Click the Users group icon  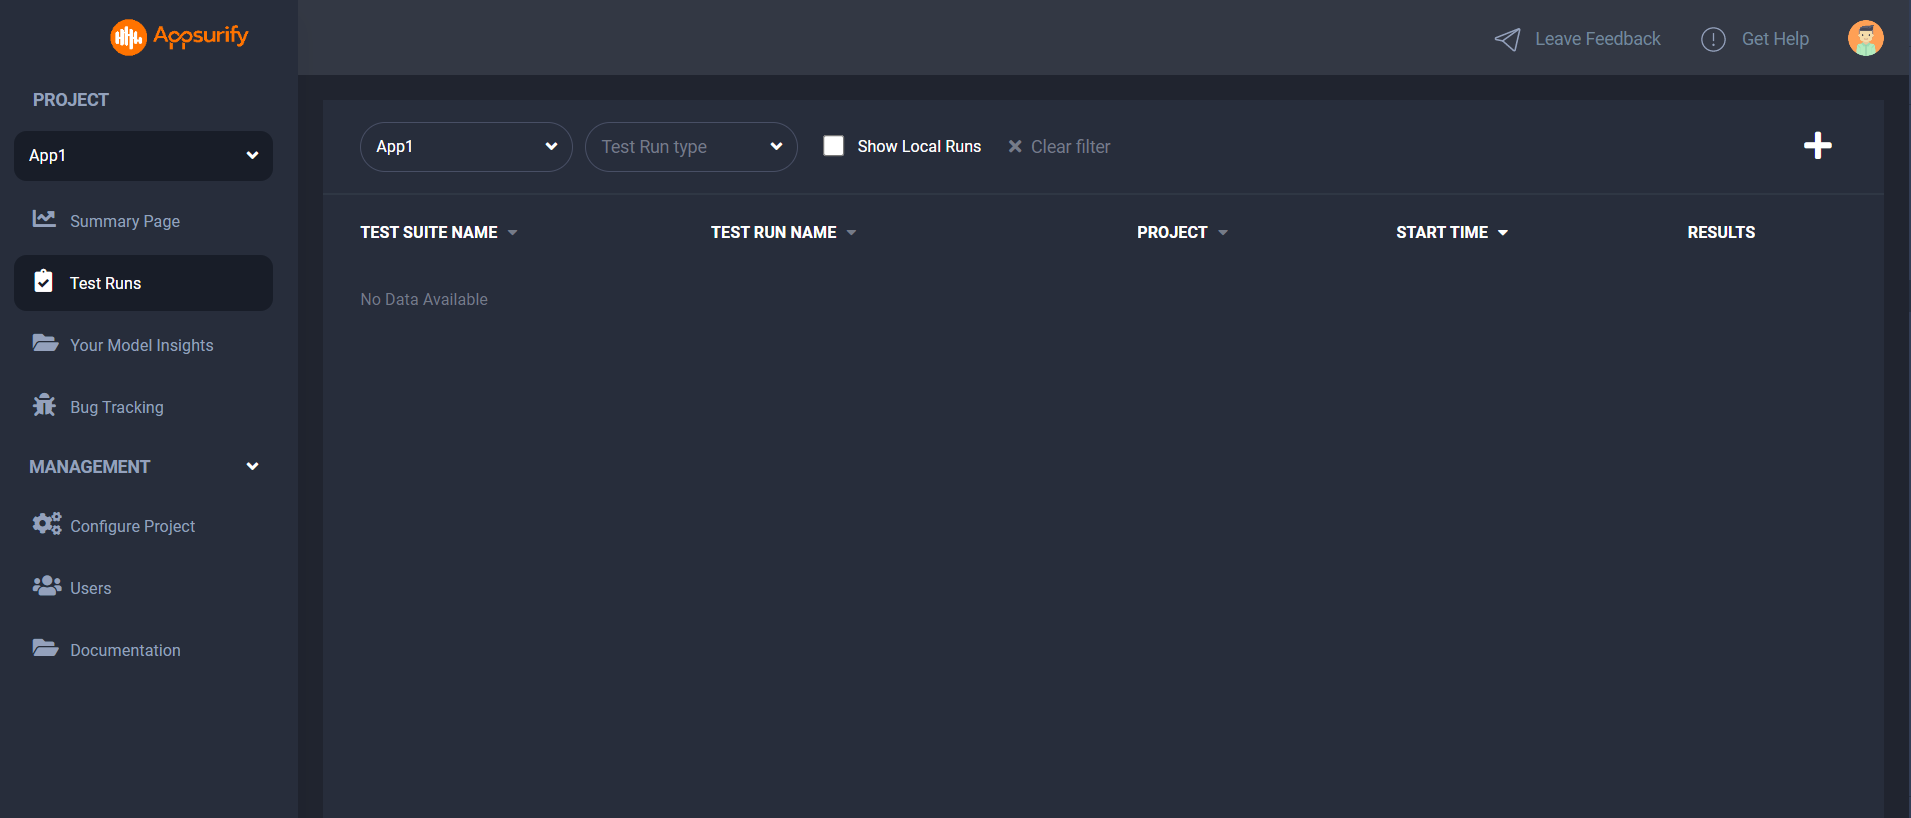(x=46, y=586)
